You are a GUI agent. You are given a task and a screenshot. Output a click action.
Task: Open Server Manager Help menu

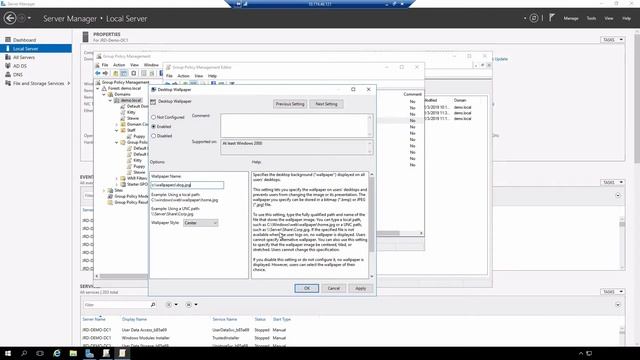pos(627,18)
